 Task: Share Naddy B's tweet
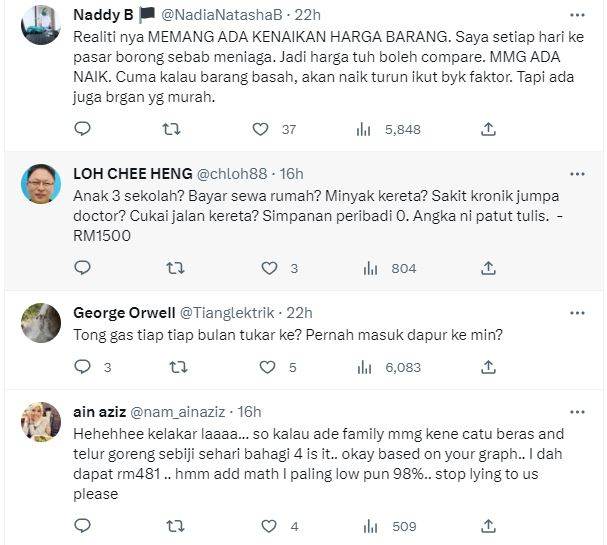click(x=489, y=129)
